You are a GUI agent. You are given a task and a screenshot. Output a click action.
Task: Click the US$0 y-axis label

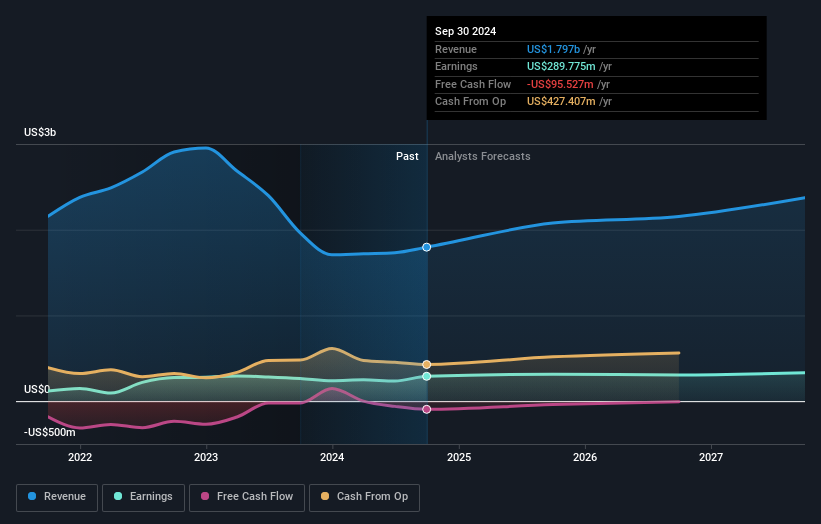click(37, 389)
